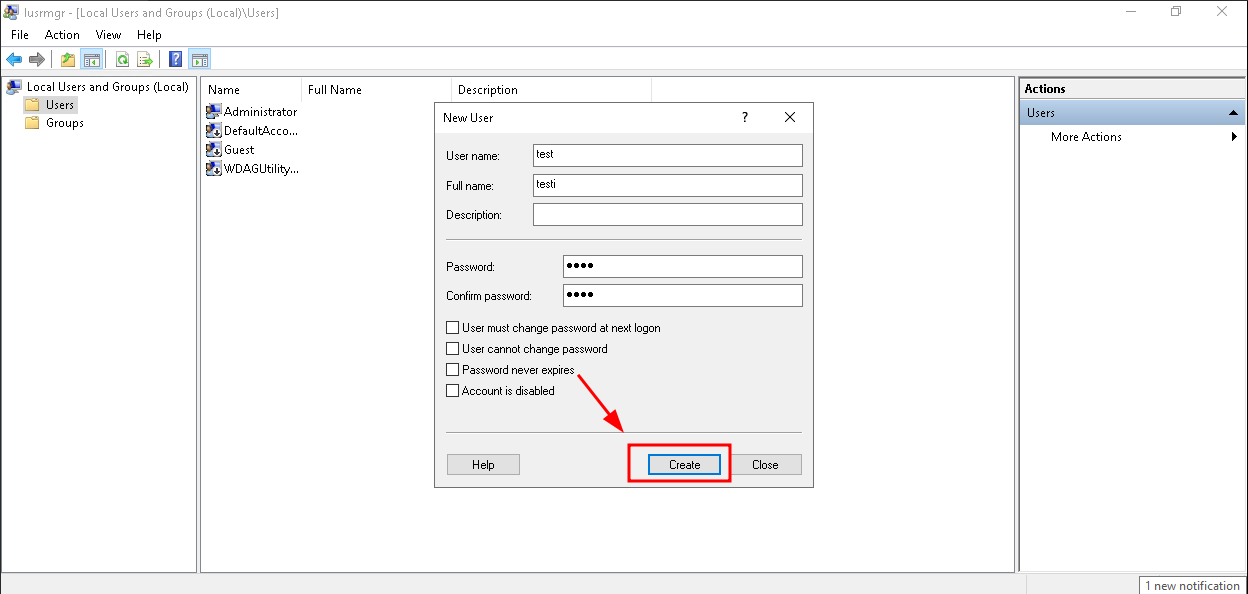Tick Password never expires checkbox
Viewport: 1248px width, 594px height.
tap(453, 370)
